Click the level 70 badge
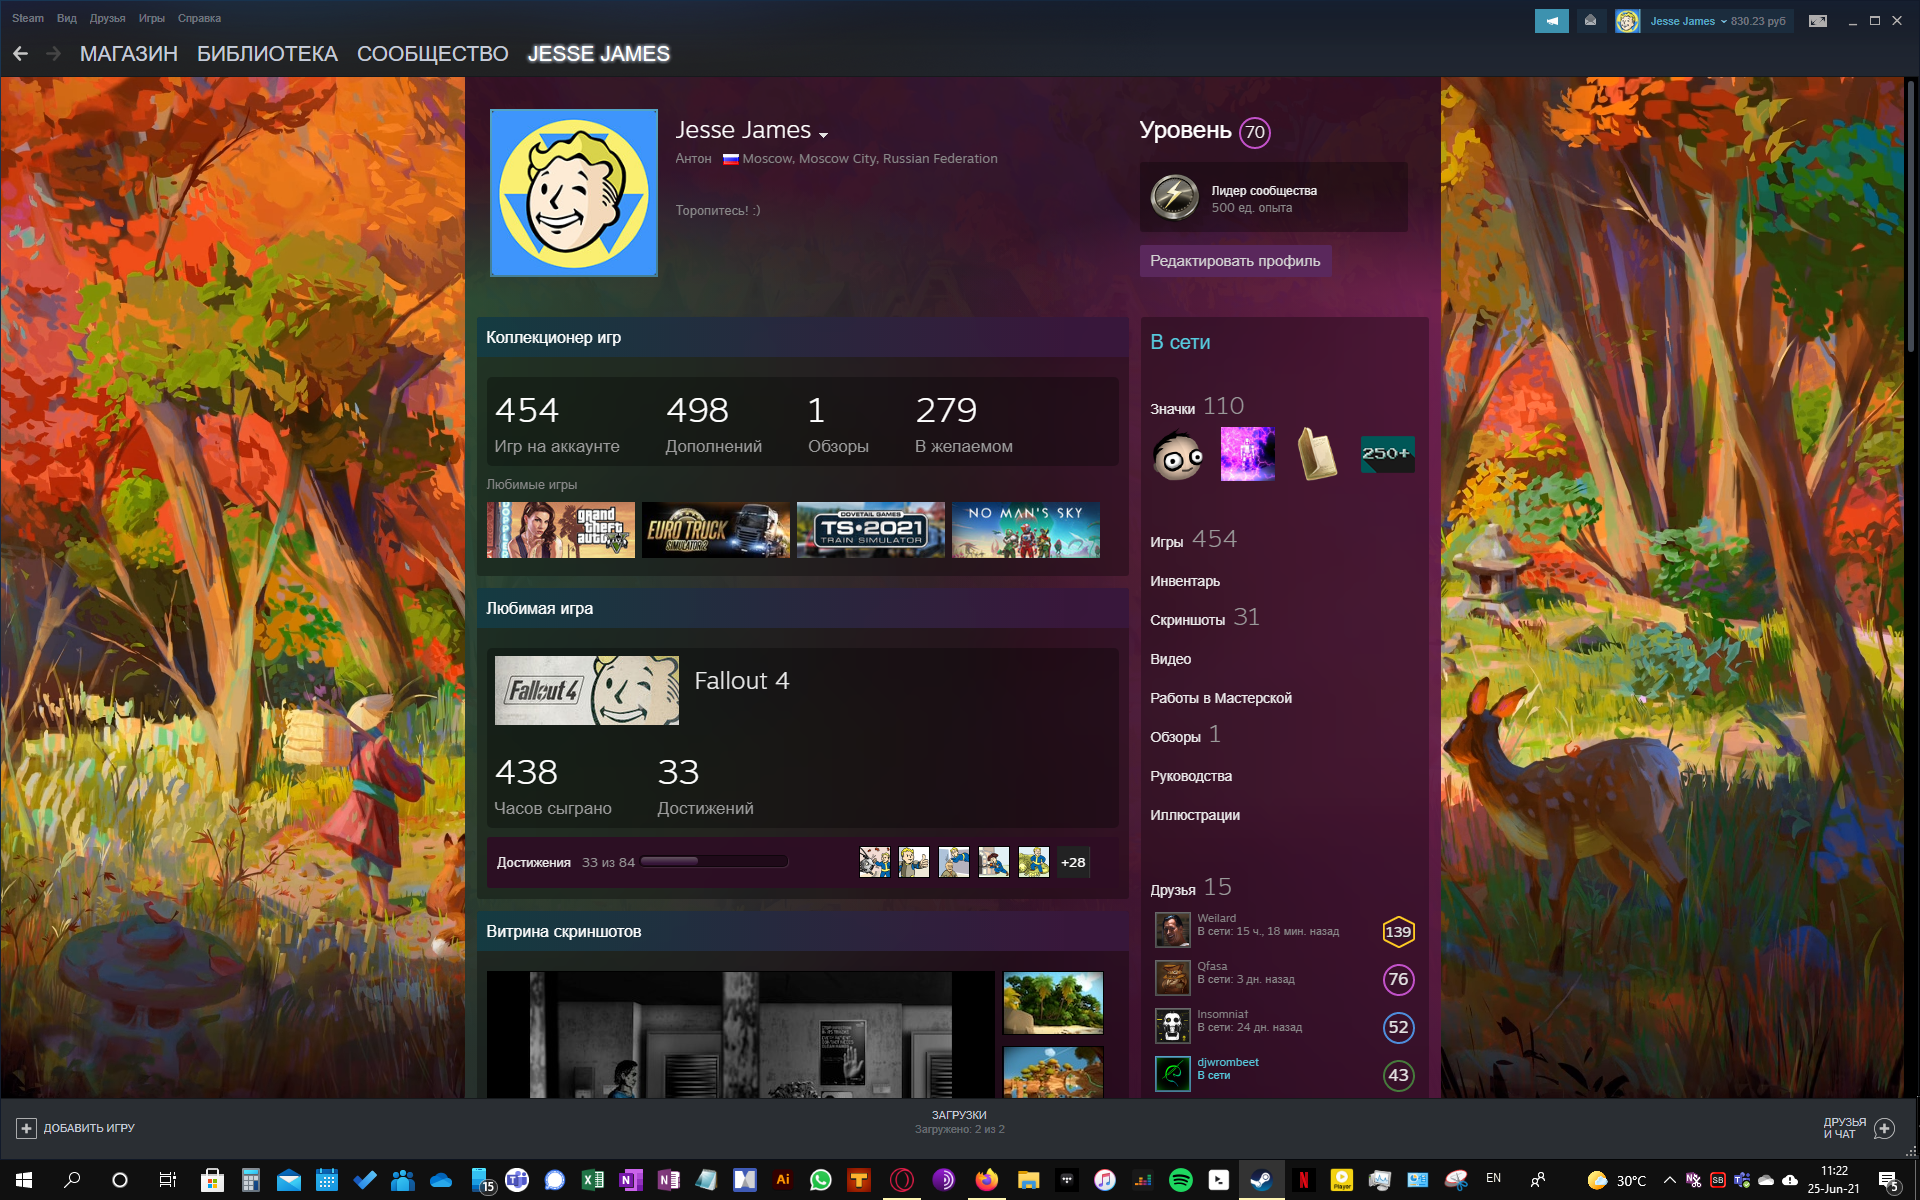This screenshot has height=1200, width=1920. 1255,132
